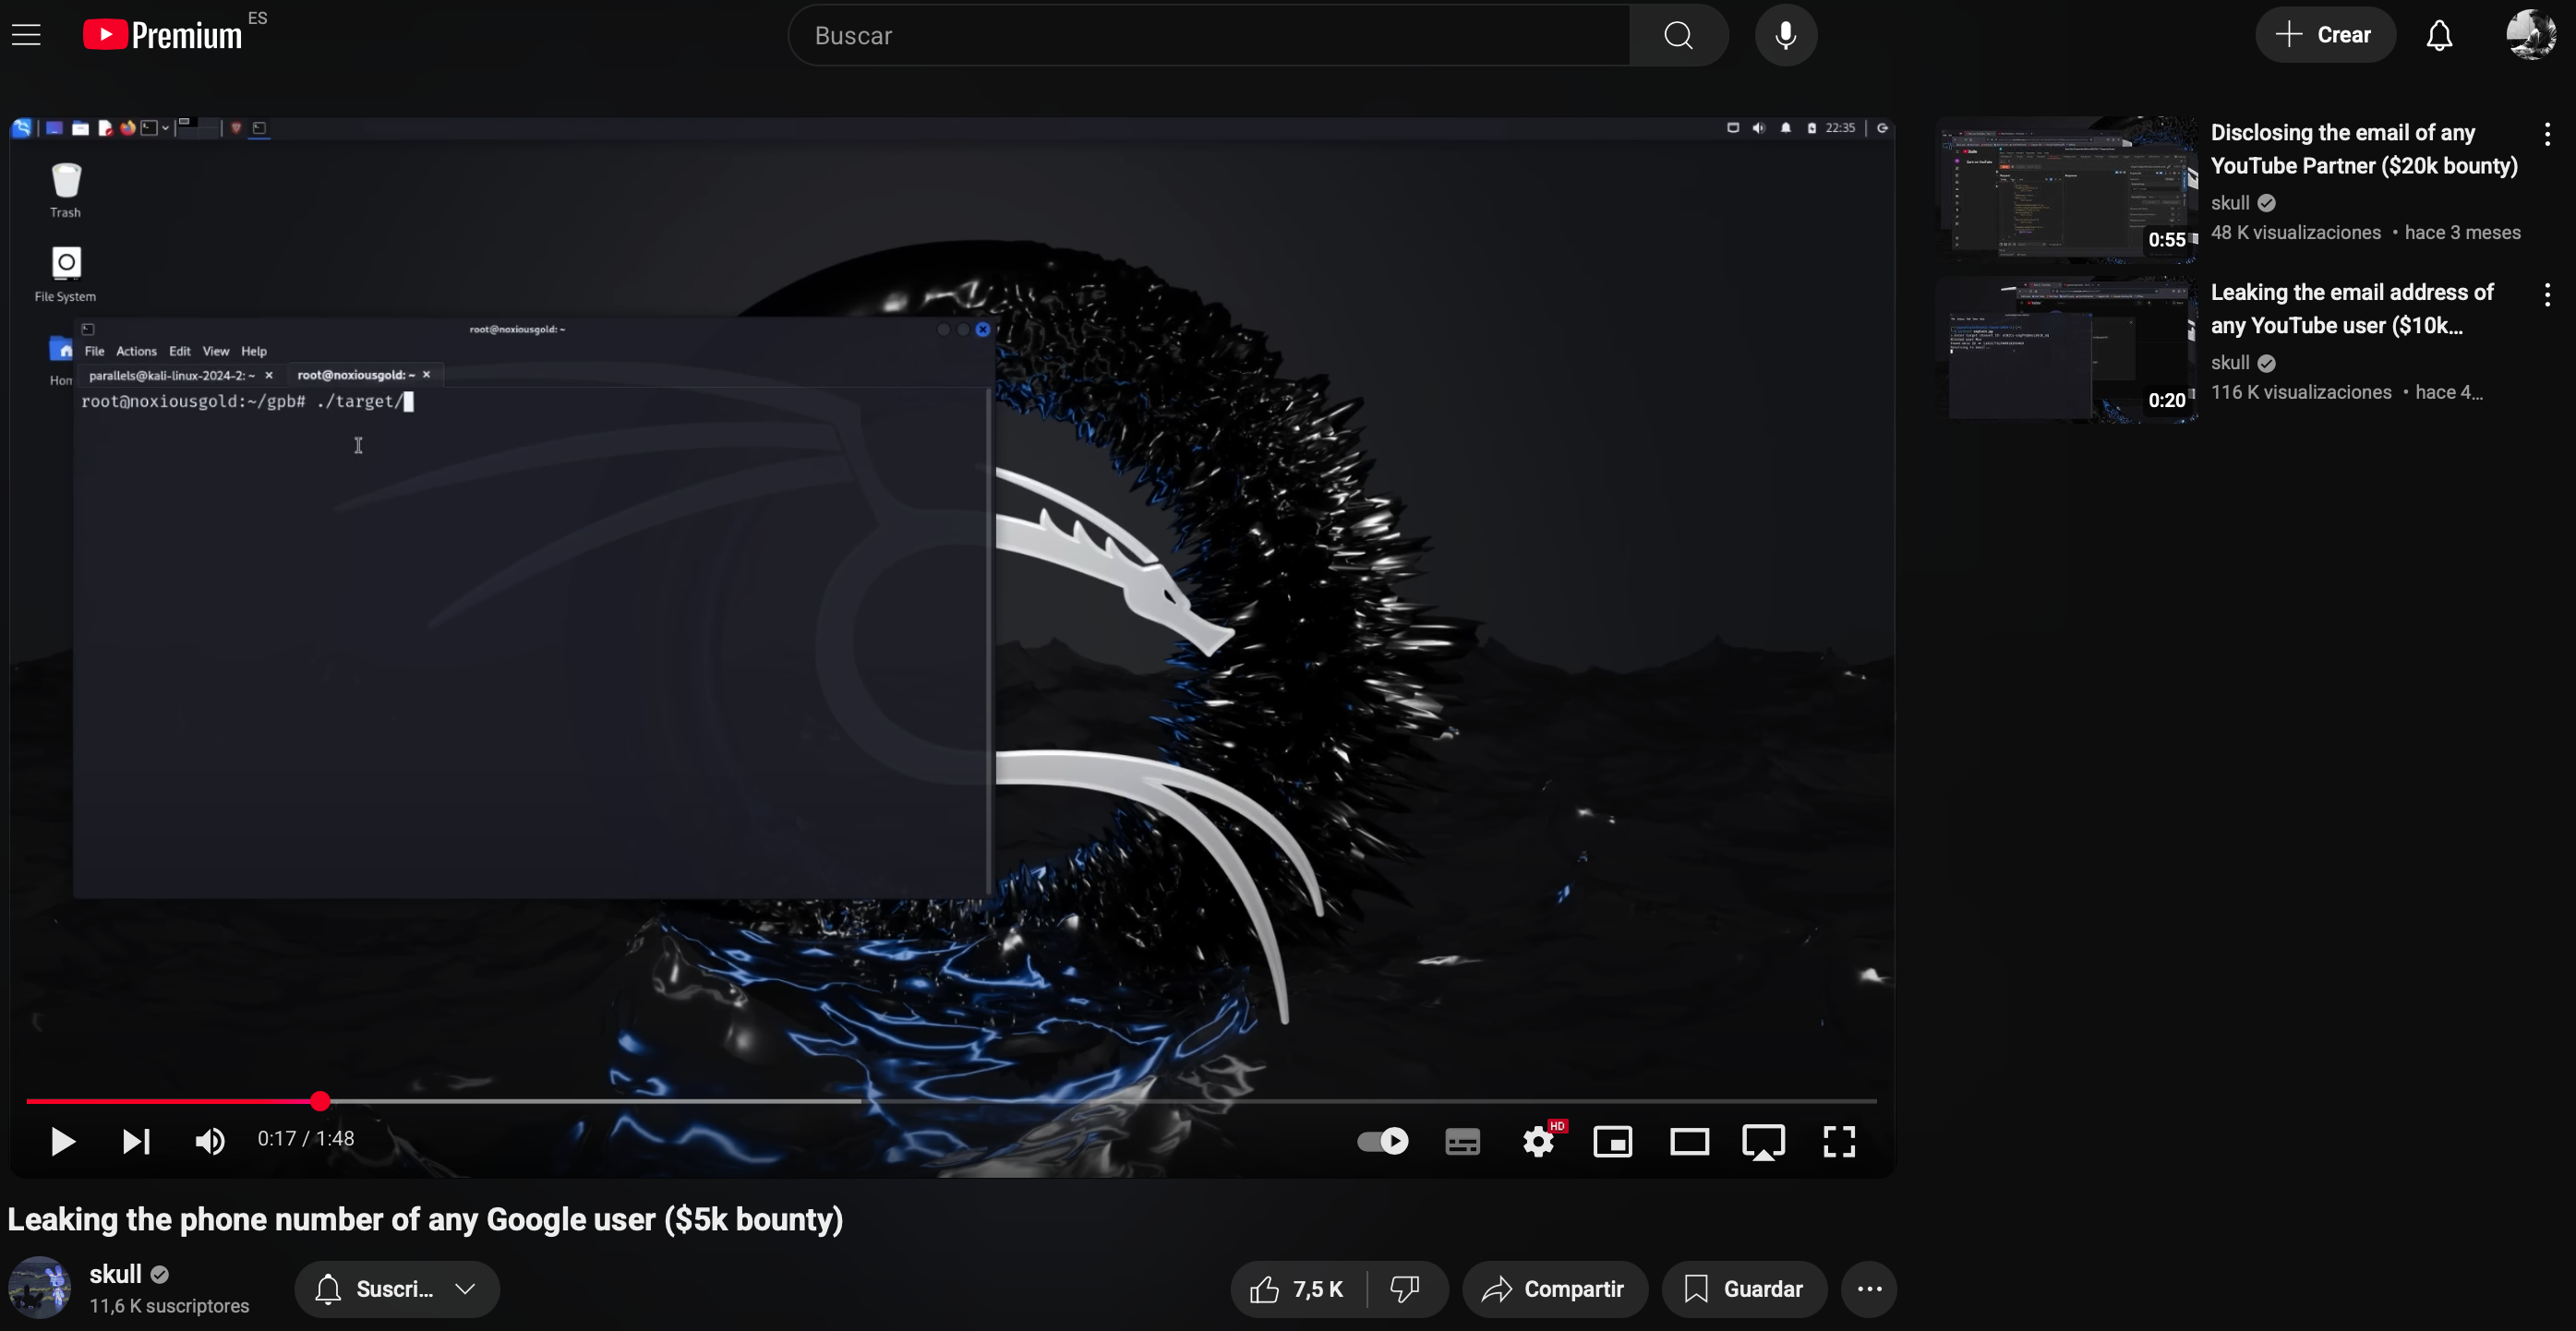2576x1331 pixels.
Task: Toggle subtitles captions button
Action: [x=1462, y=1141]
